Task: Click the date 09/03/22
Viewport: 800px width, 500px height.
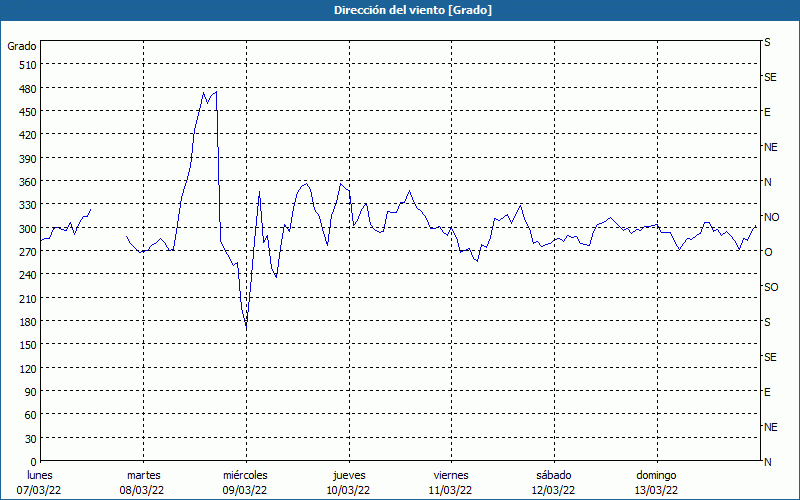Action: [244, 490]
